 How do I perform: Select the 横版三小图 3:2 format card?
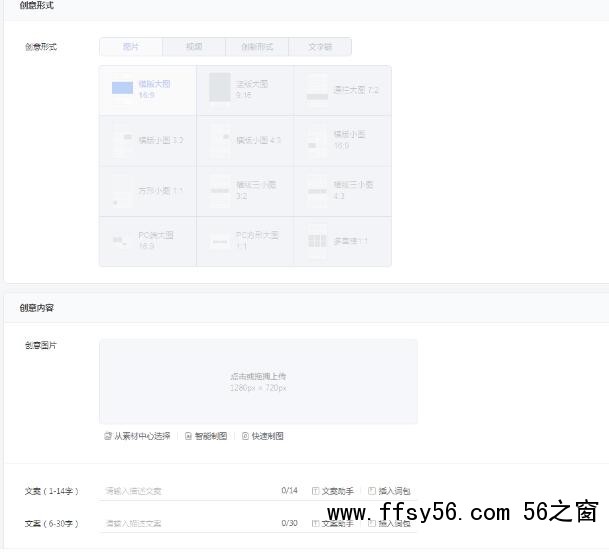click(x=245, y=191)
